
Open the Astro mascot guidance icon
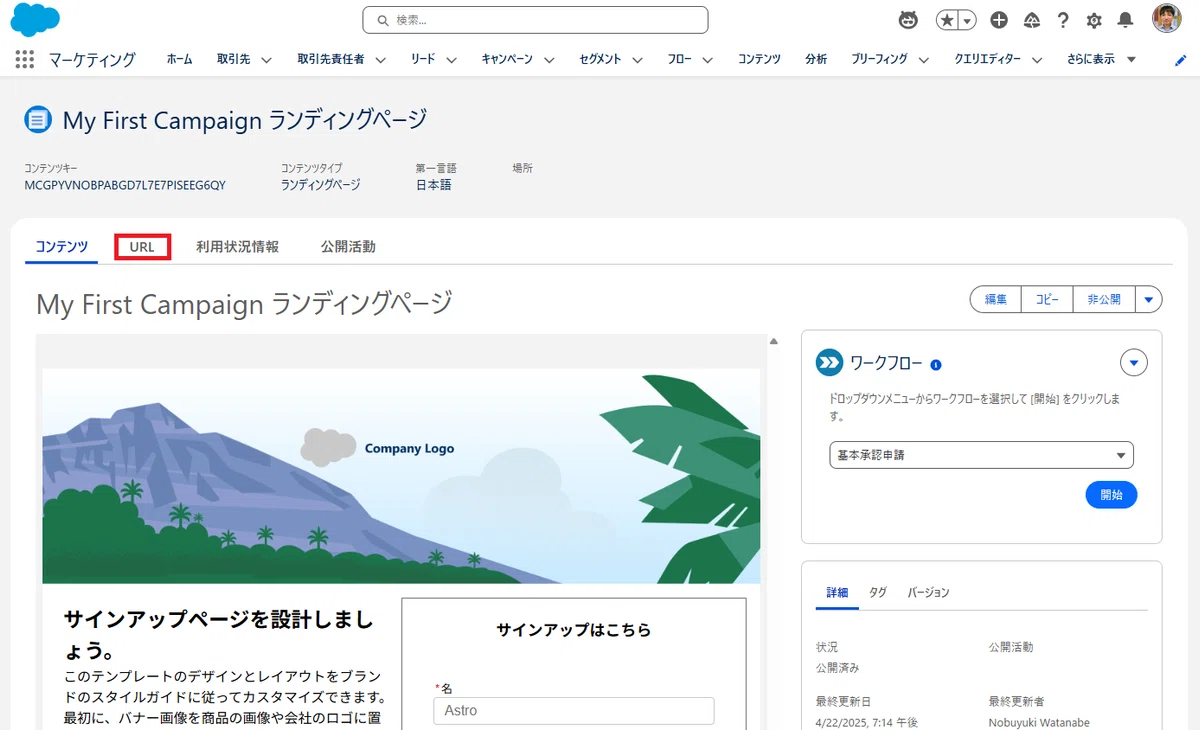(x=908, y=20)
